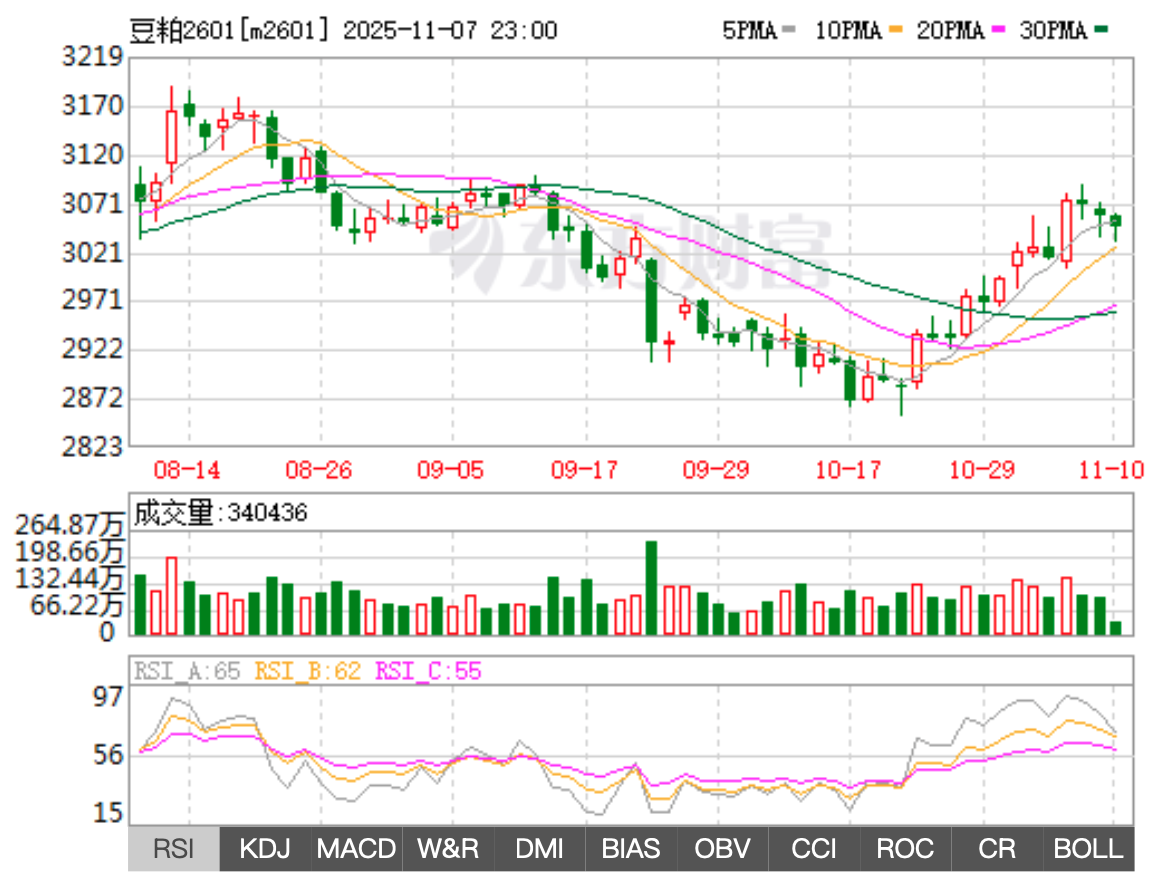Click the RSI_A value label
The height and width of the screenshot is (890, 1153).
point(188,671)
